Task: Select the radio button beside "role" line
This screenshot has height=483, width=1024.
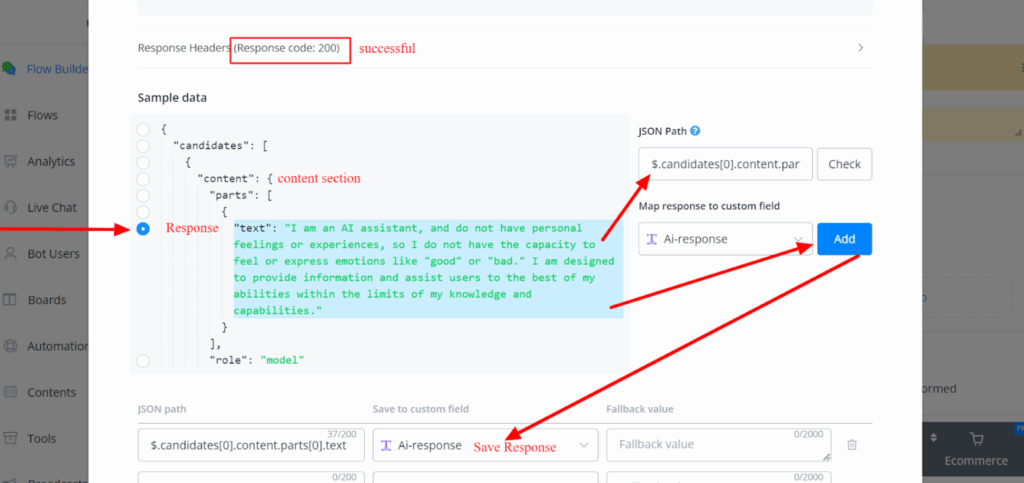Action: (x=143, y=360)
